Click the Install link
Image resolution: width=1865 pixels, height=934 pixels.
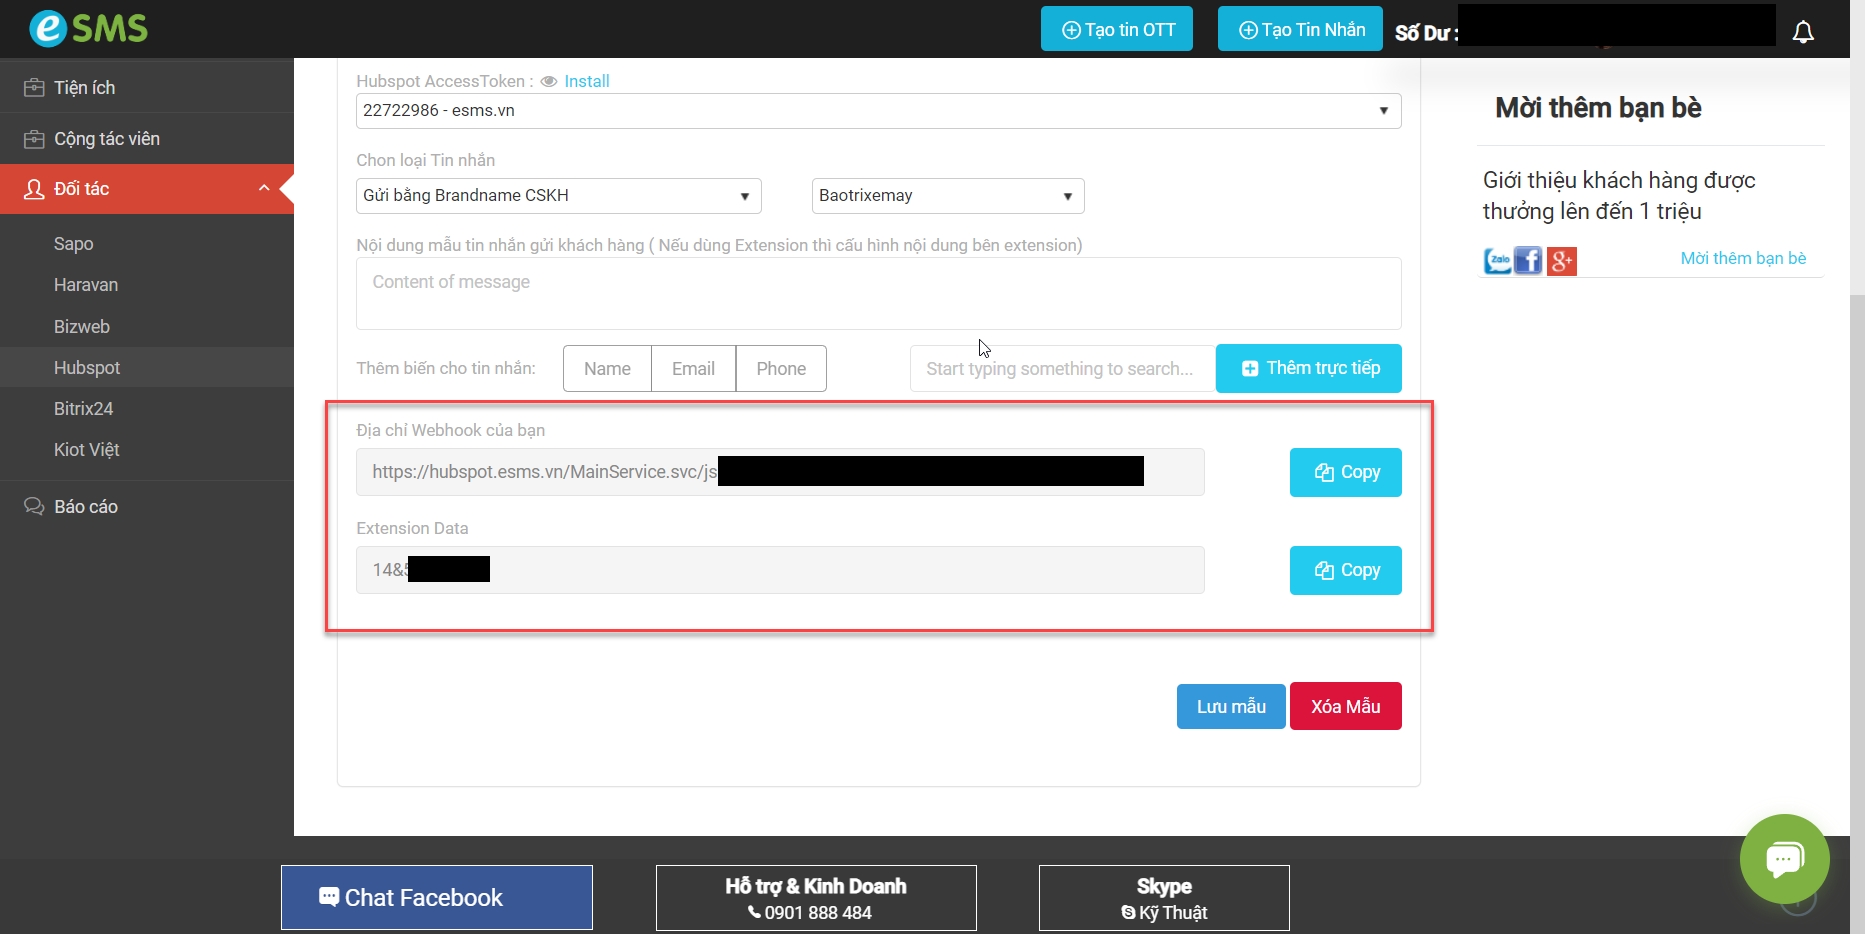click(586, 82)
